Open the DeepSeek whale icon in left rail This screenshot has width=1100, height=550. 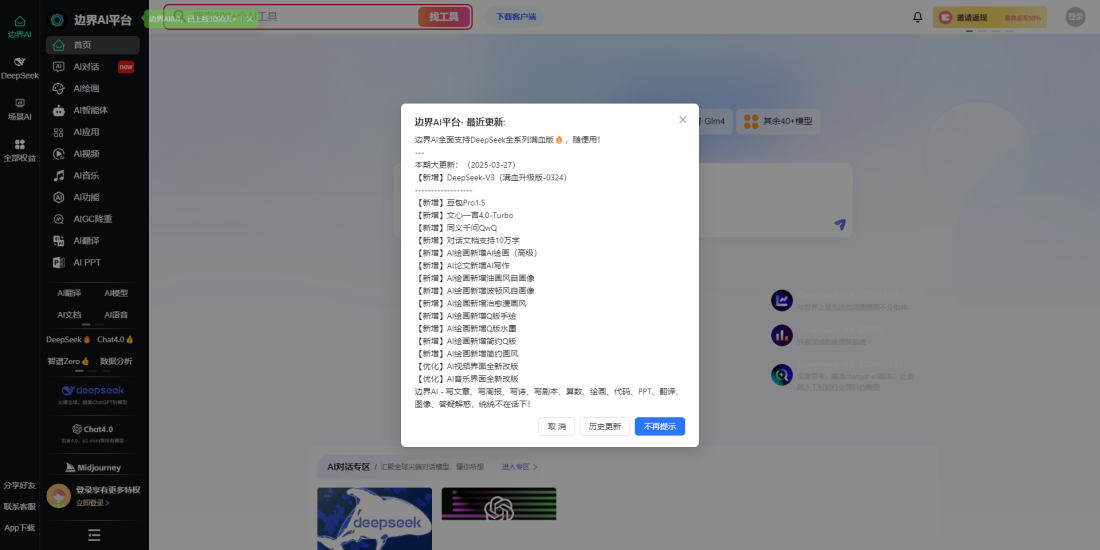(20, 62)
